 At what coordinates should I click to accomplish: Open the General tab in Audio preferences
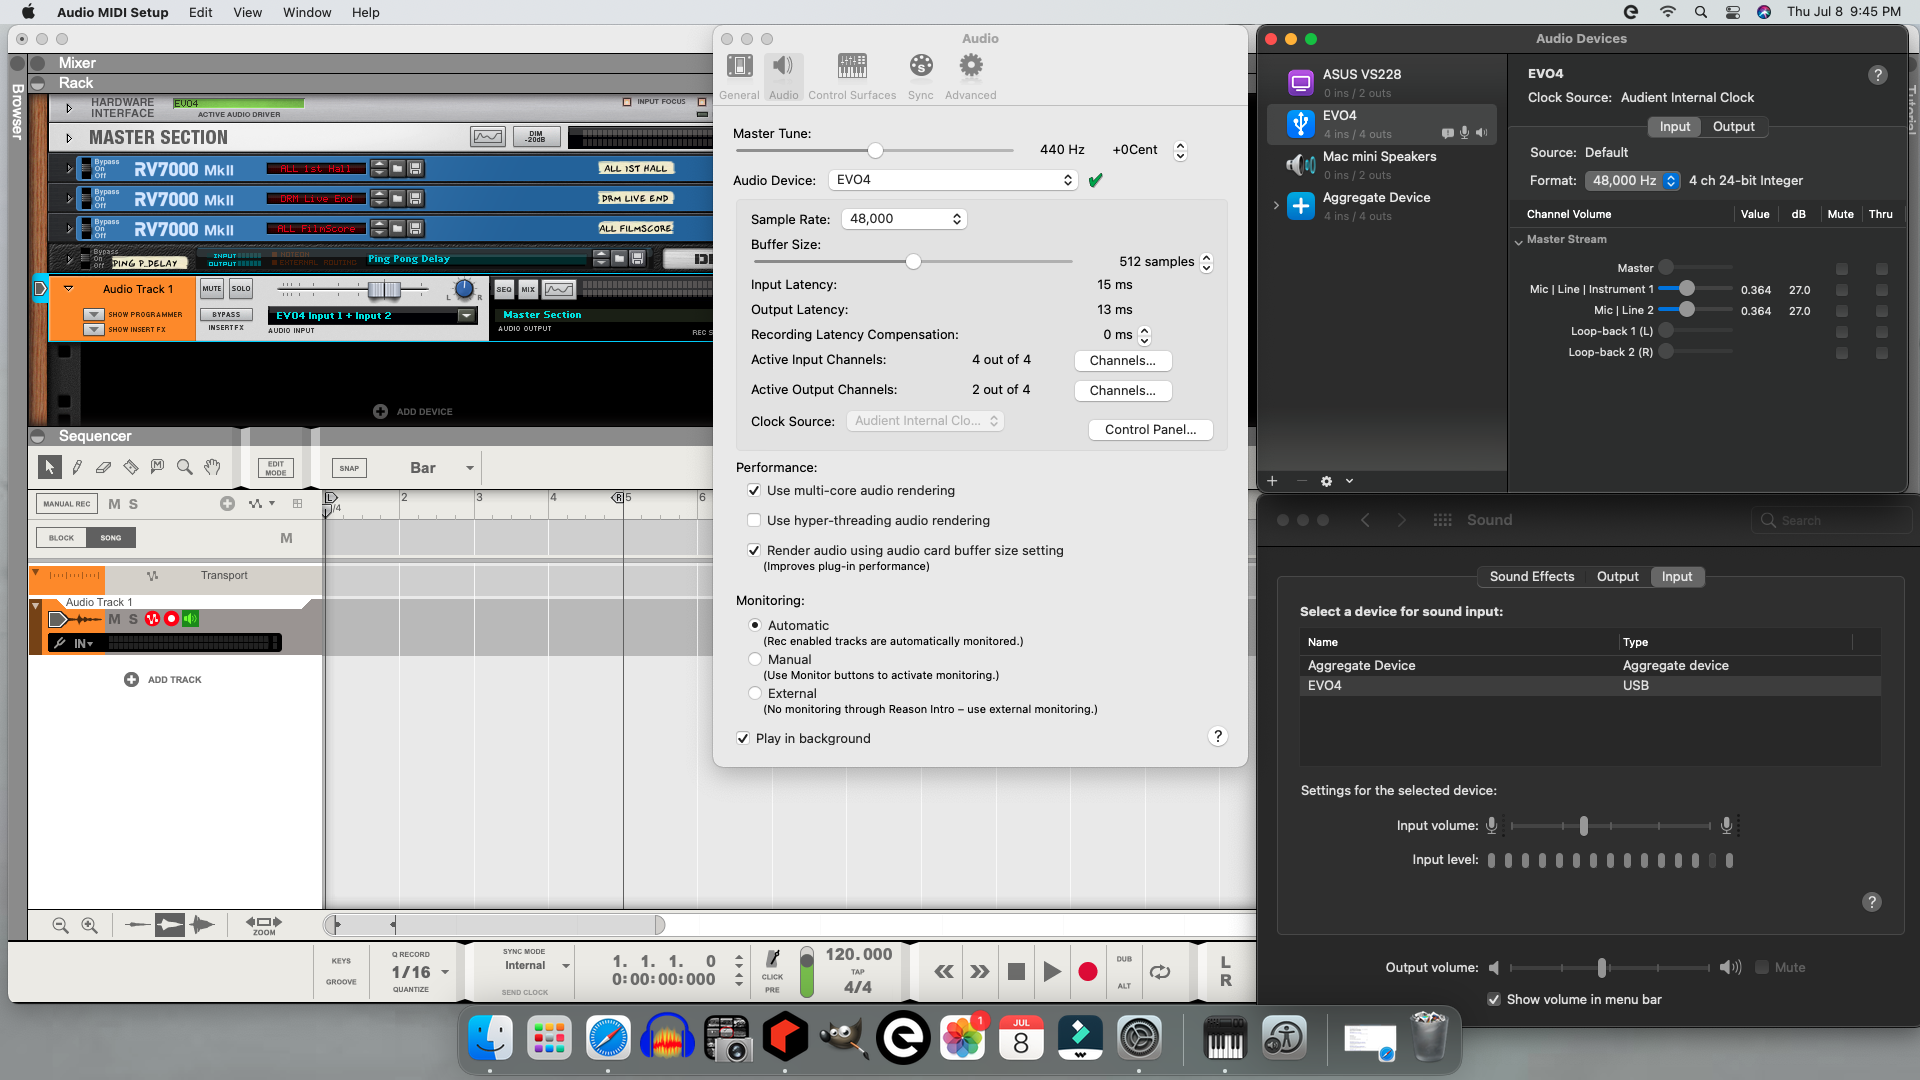pyautogui.click(x=739, y=77)
